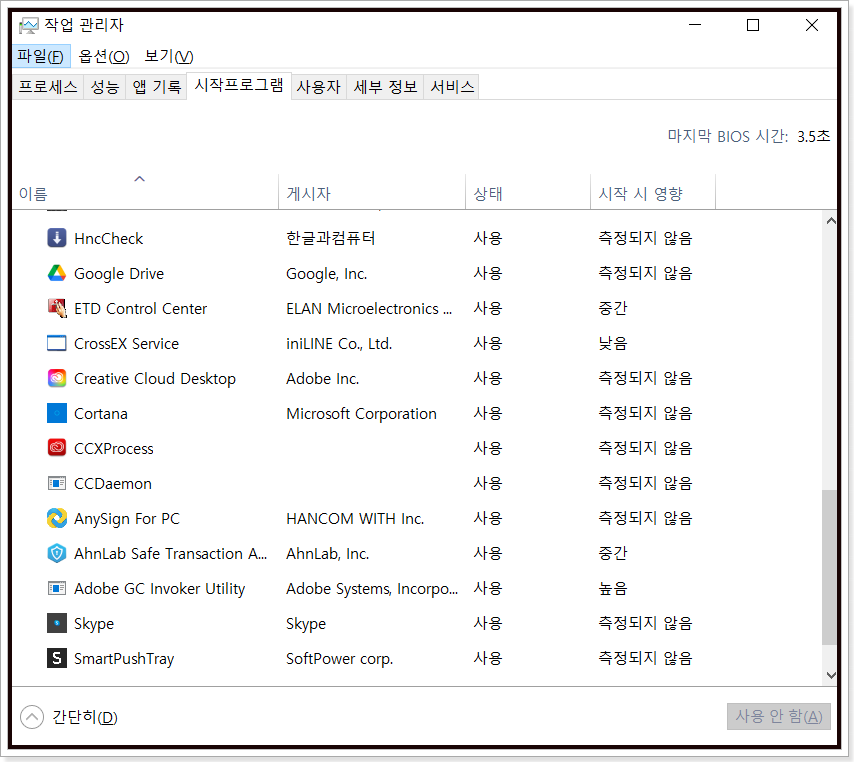This screenshot has height=762, width=854.
Task: Click the CrossEX Service icon
Action: [x=57, y=343]
